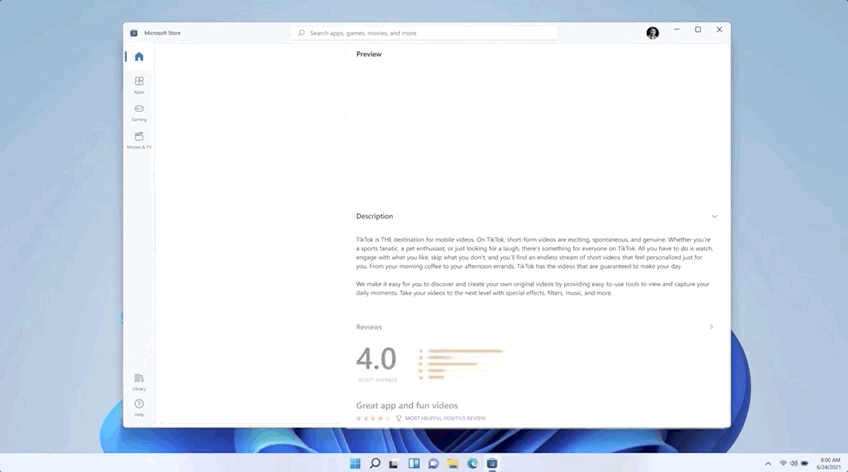Viewport: 848px width, 472px height.
Task: Open all Reviews via the arrow
Action: [x=711, y=327]
